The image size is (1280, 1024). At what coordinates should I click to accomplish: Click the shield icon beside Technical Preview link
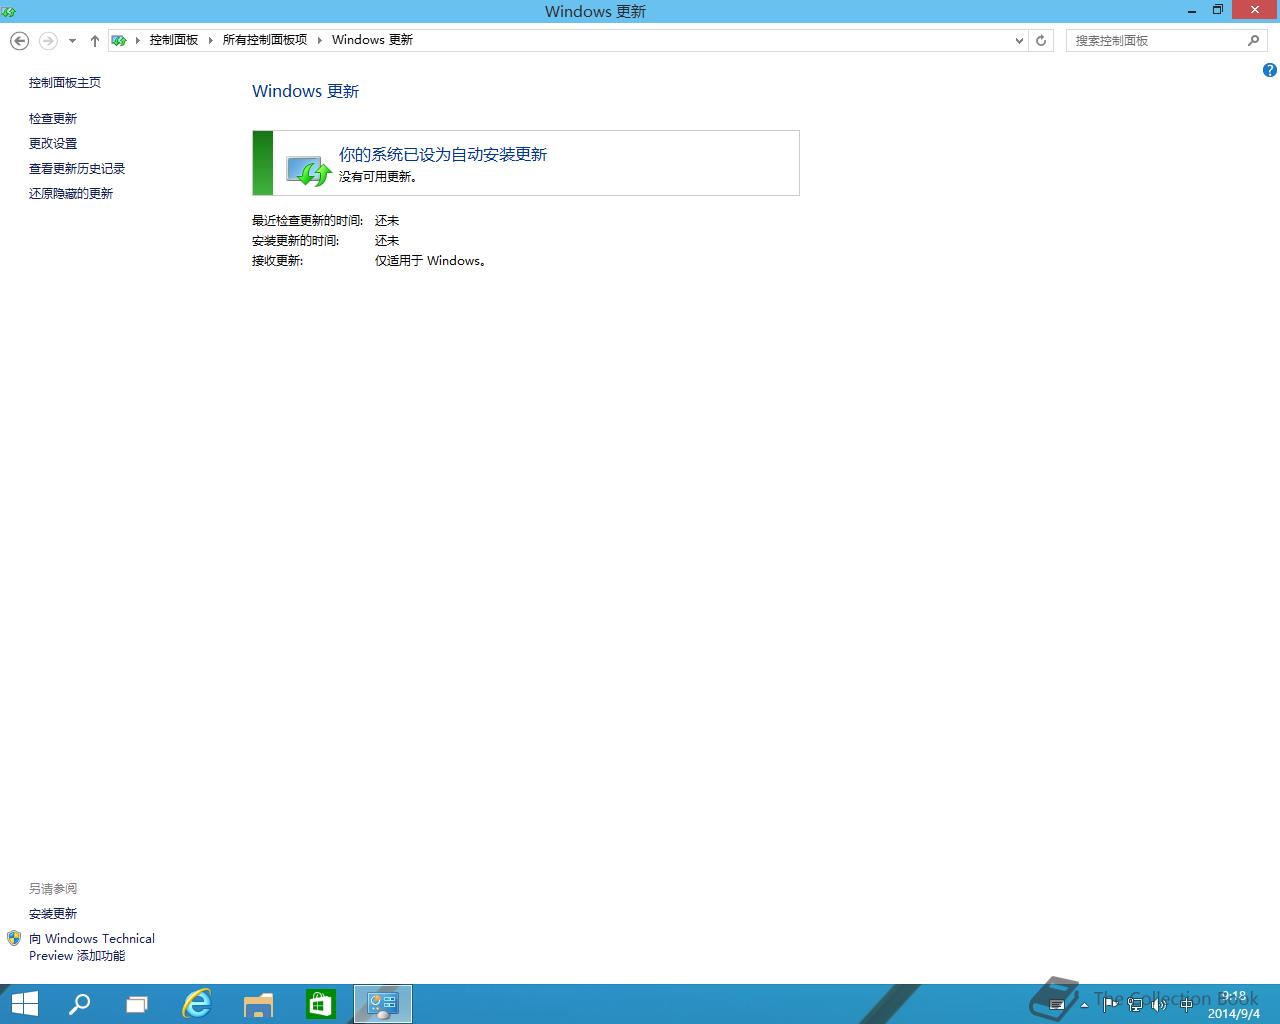click(x=14, y=938)
